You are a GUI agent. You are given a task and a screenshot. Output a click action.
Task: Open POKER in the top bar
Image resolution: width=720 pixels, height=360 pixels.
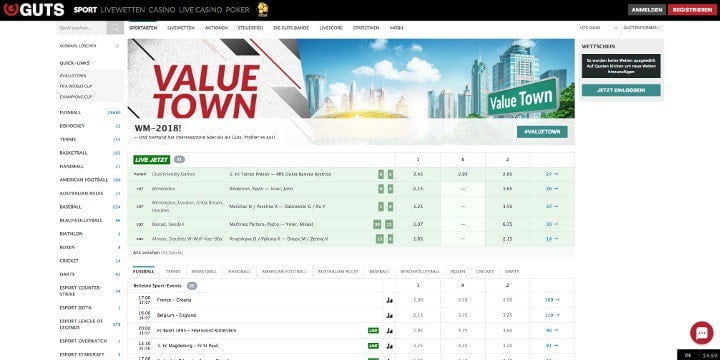238,10
